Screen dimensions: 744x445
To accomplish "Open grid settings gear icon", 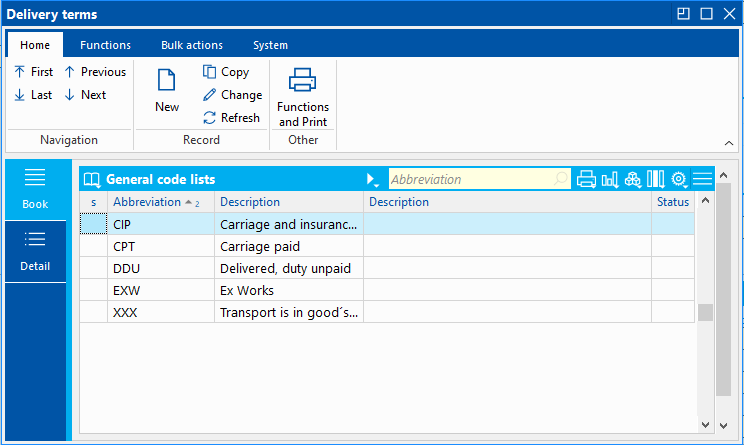I will [679, 179].
